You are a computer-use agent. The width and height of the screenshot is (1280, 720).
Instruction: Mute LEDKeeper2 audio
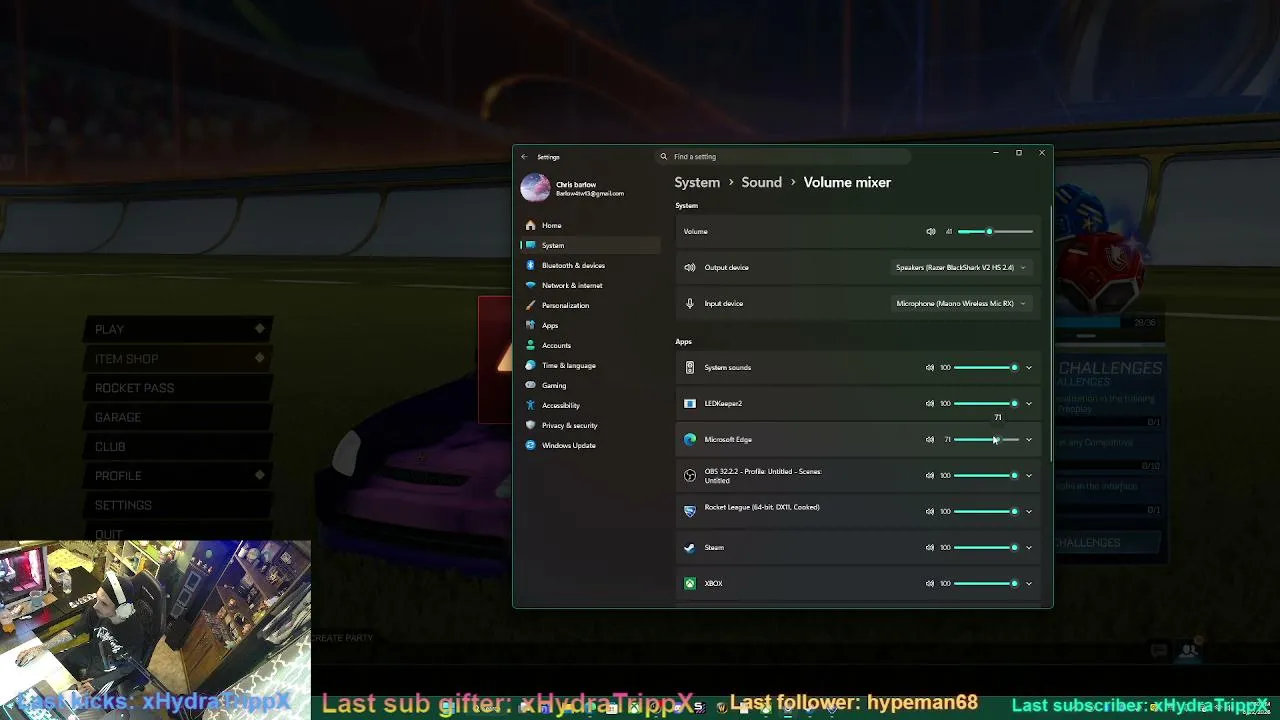tap(930, 404)
